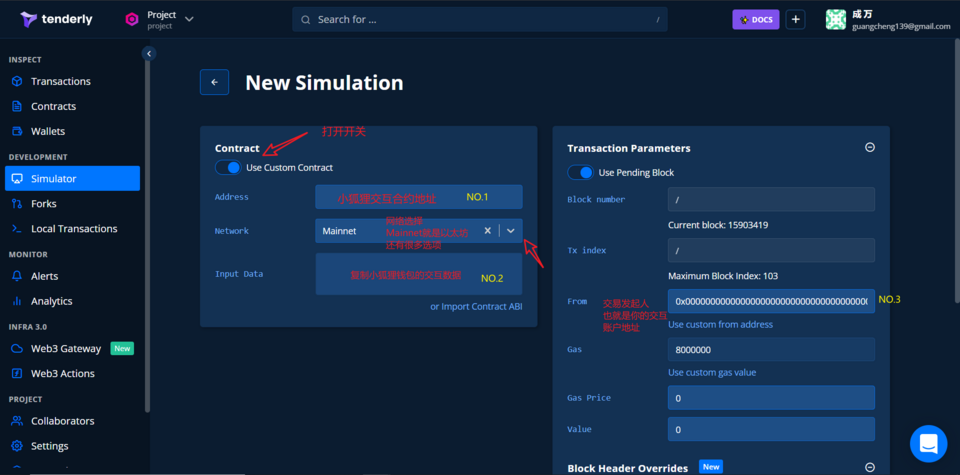Expand the Network dropdown chevron
960x475 pixels.
point(511,231)
